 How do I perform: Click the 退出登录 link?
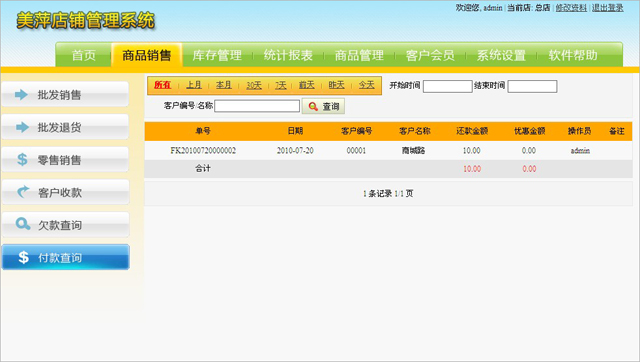coord(607,7)
